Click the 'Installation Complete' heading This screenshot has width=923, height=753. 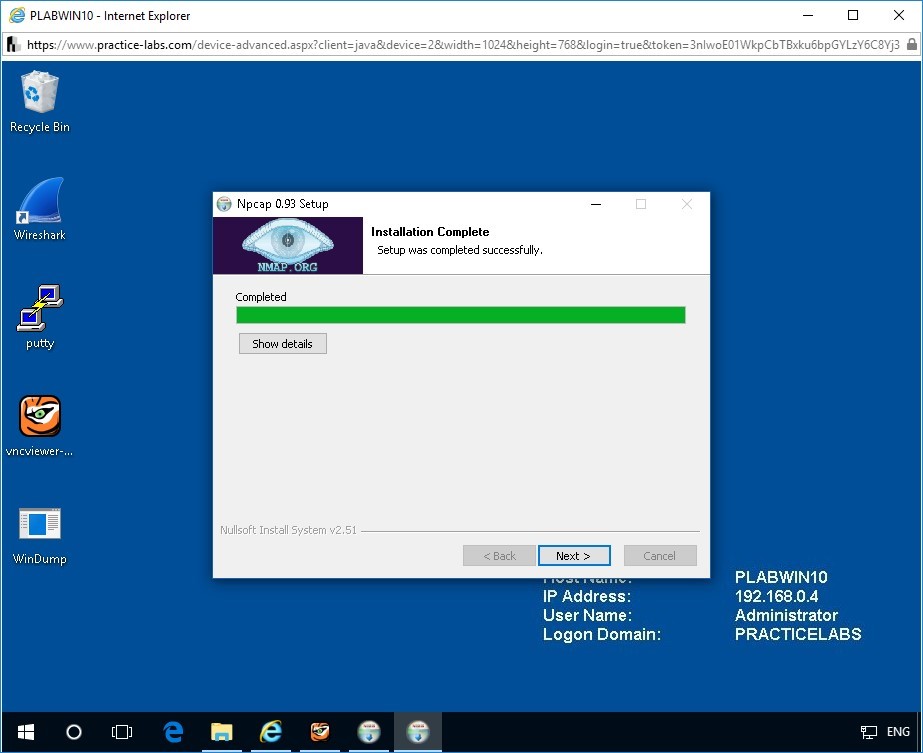[x=430, y=232]
